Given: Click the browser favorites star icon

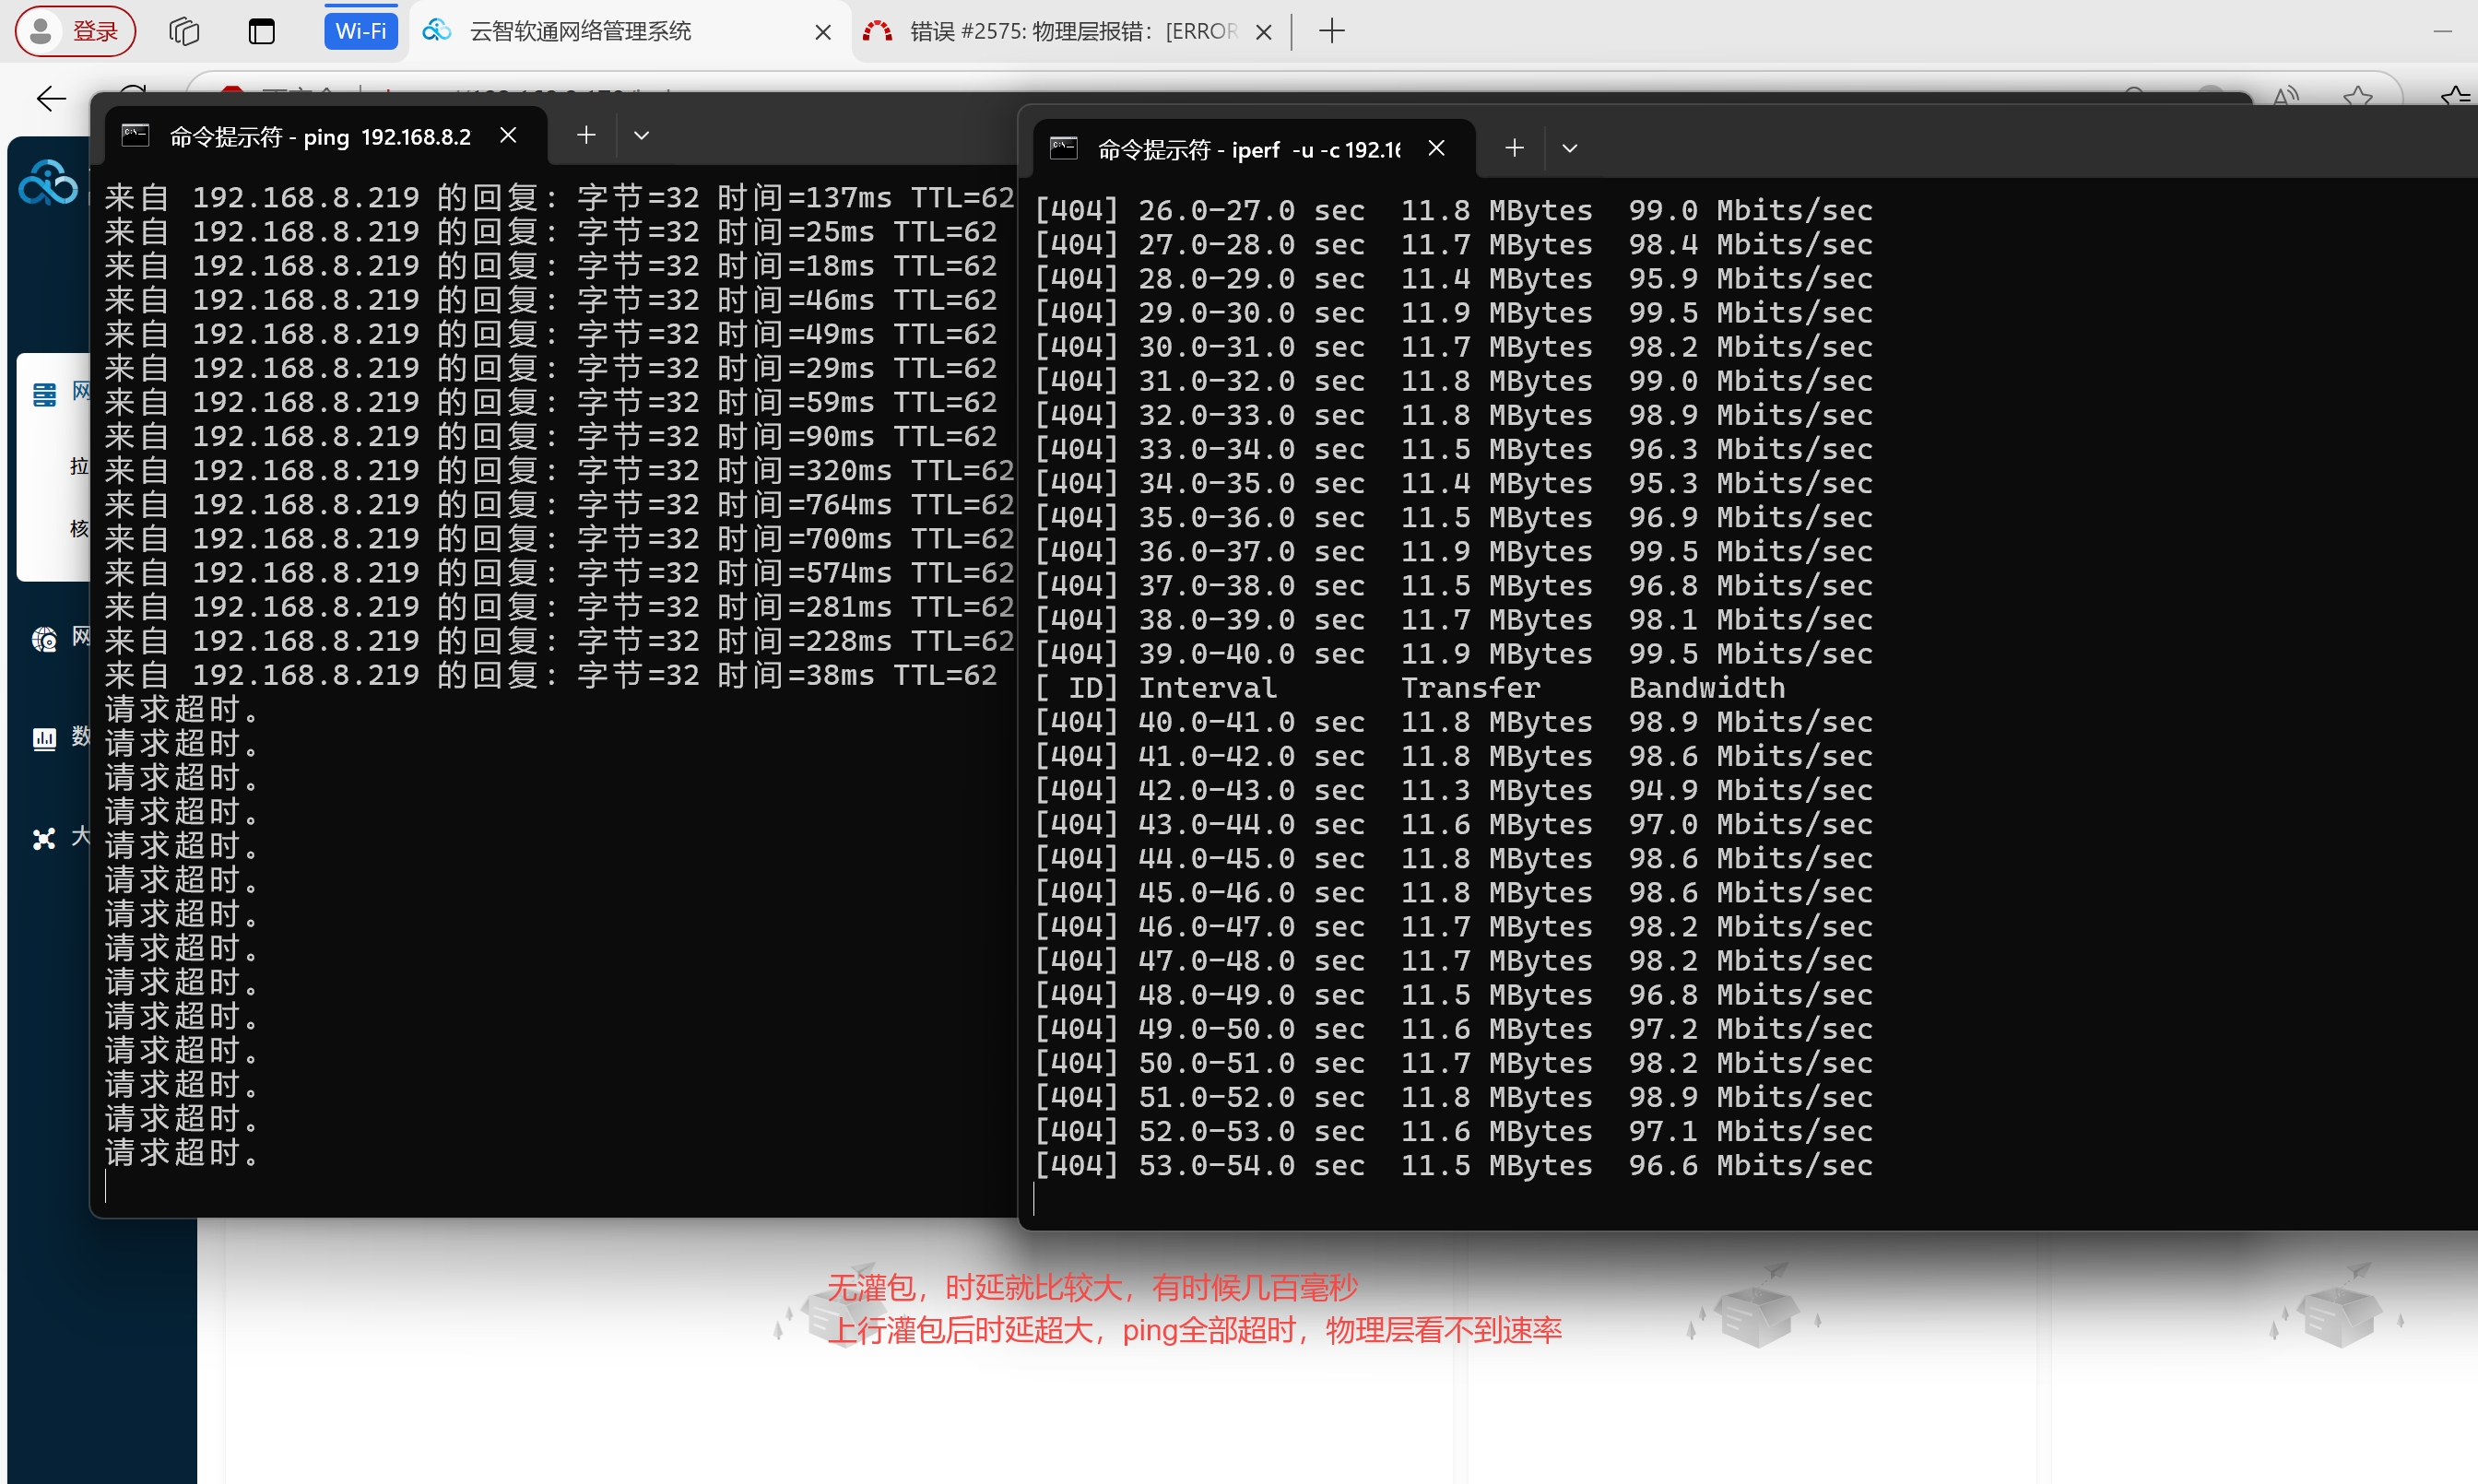Looking at the screenshot, I should [x=2357, y=98].
